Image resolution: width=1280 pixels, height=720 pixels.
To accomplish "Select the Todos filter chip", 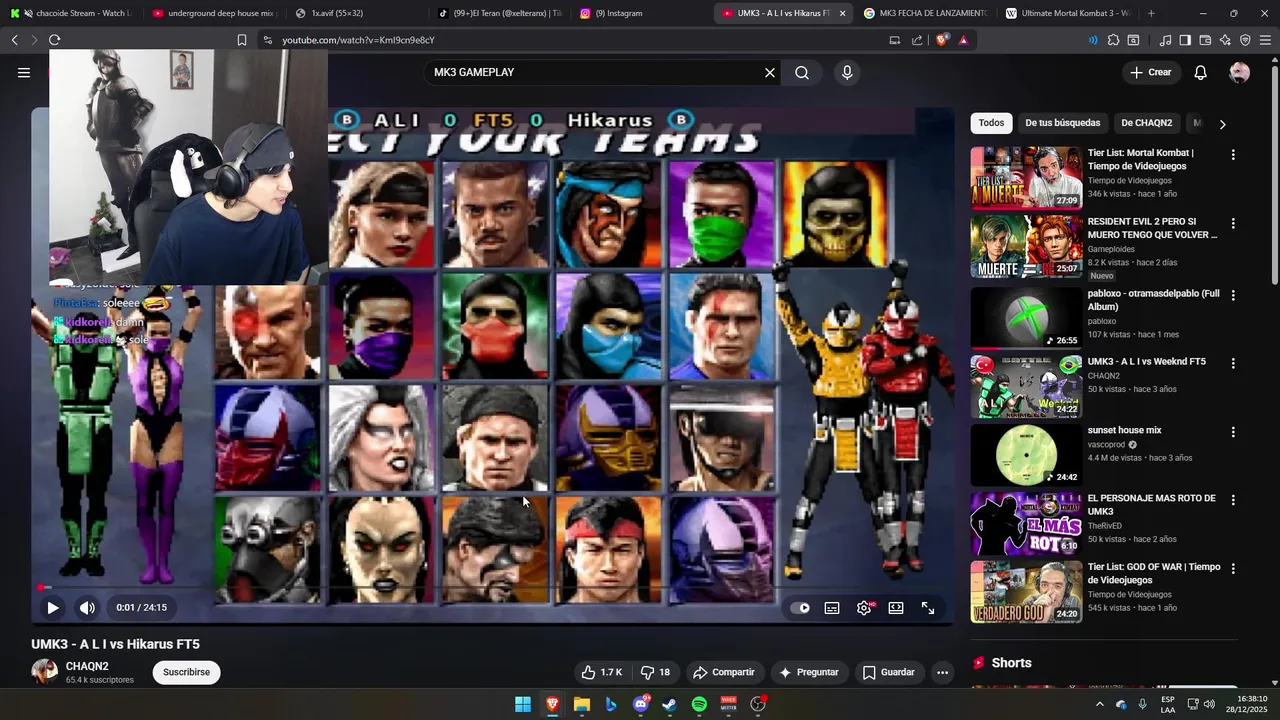I will pyautogui.click(x=991, y=123).
